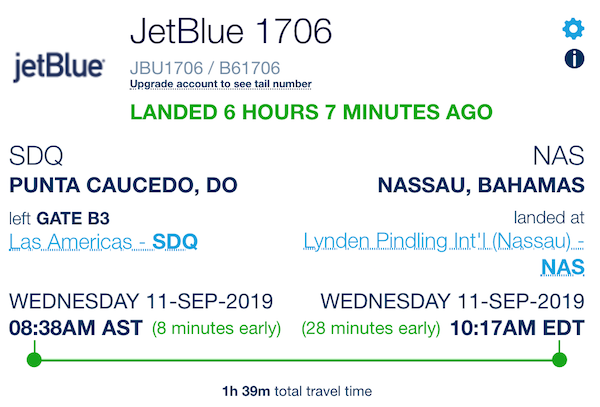Click the JetBlue 1706 flight title
The height and width of the screenshot is (407, 600).
click(x=231, y=31)
